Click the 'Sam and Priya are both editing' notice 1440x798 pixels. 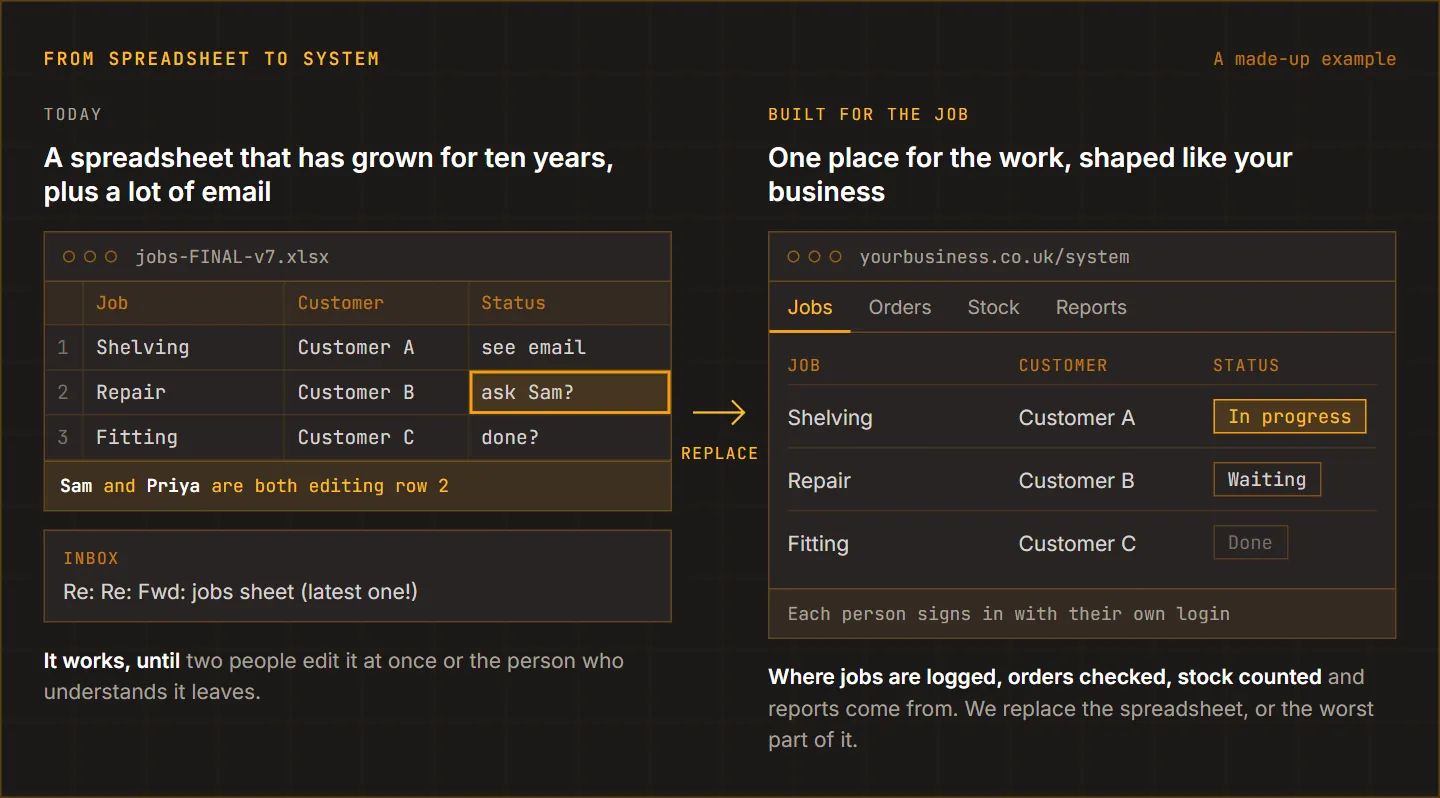tap(358, 486)
